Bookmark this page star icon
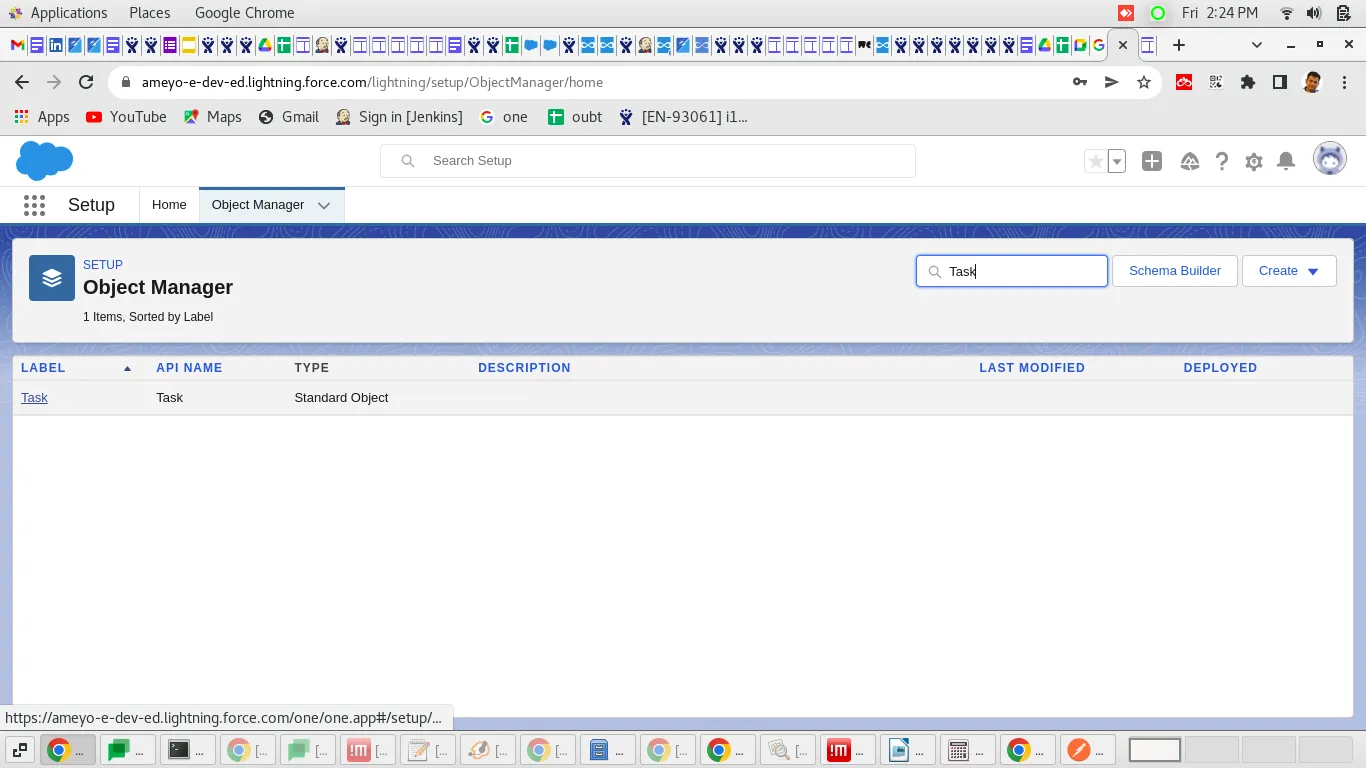This screenshot has height=768, width=1366. pos(1144,82)
